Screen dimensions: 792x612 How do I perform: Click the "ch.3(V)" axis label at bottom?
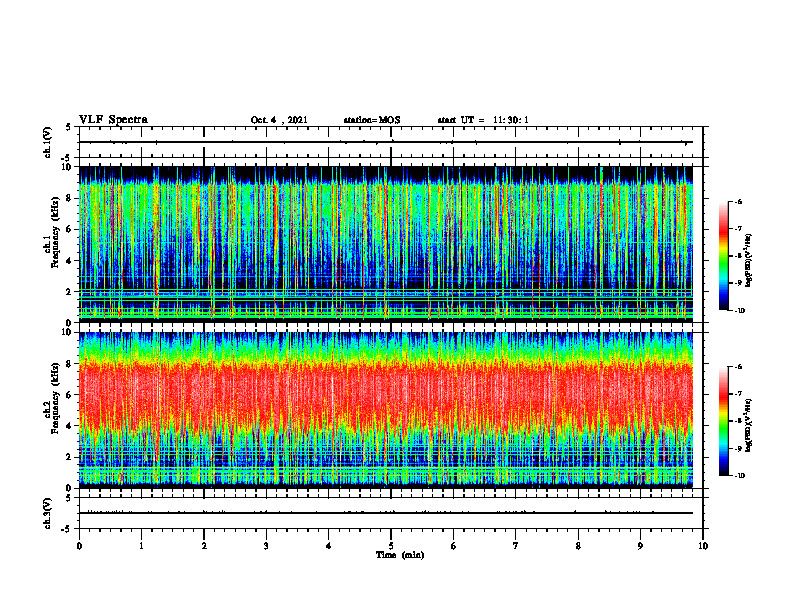[x=48, y=513]
